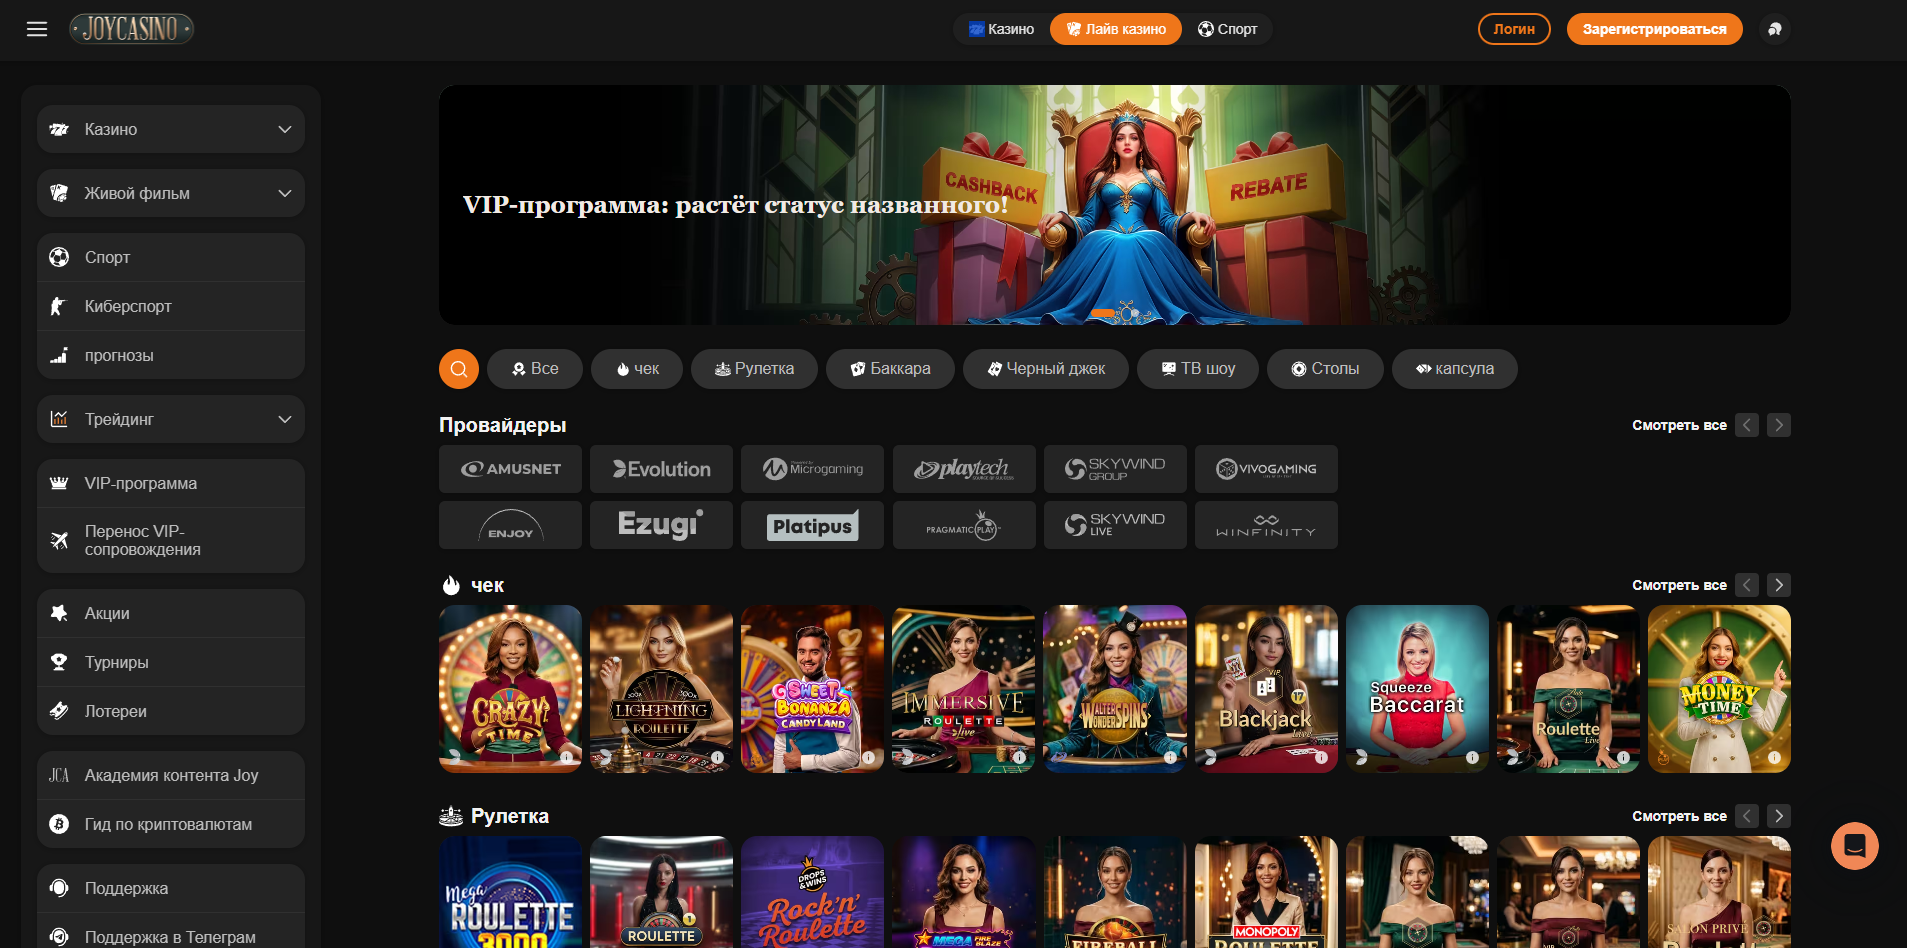Click the прогнозы chart sidebar icon
Image resolution: width=1907 pixels, height=948 pixels.
(x=59, y=355)
